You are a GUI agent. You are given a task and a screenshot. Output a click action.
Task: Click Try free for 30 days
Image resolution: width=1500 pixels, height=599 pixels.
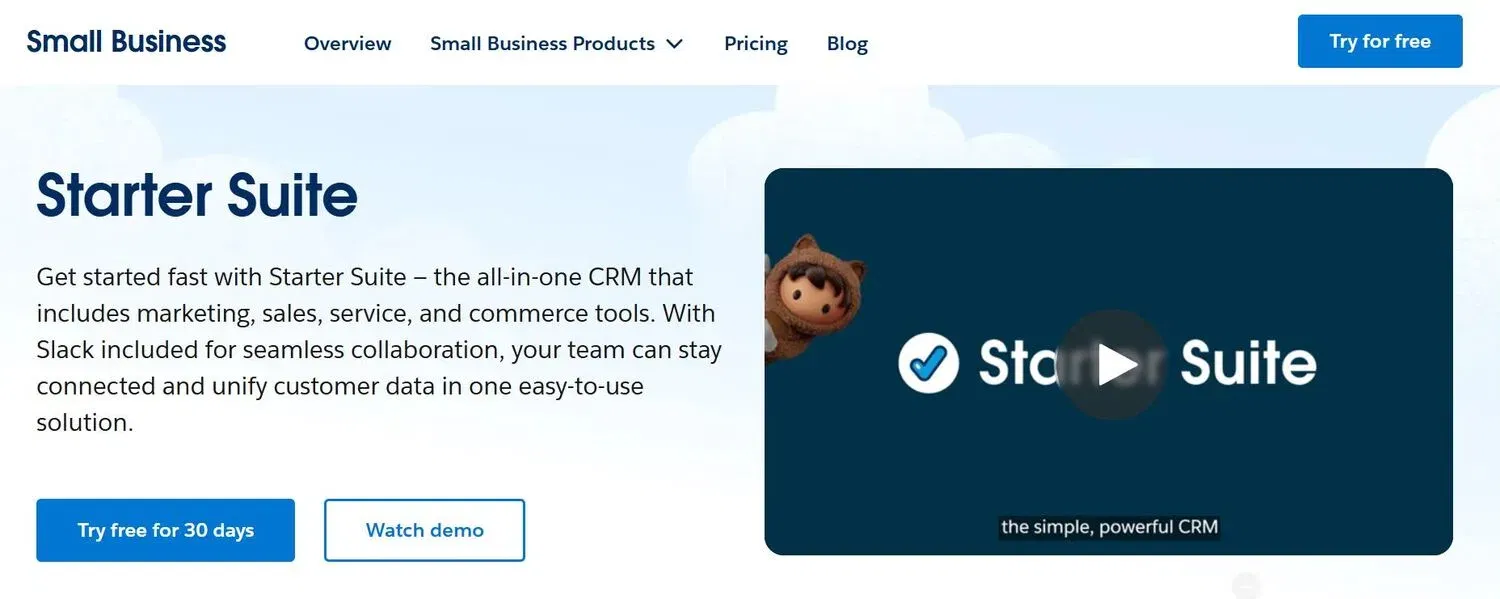pos(165,530)
